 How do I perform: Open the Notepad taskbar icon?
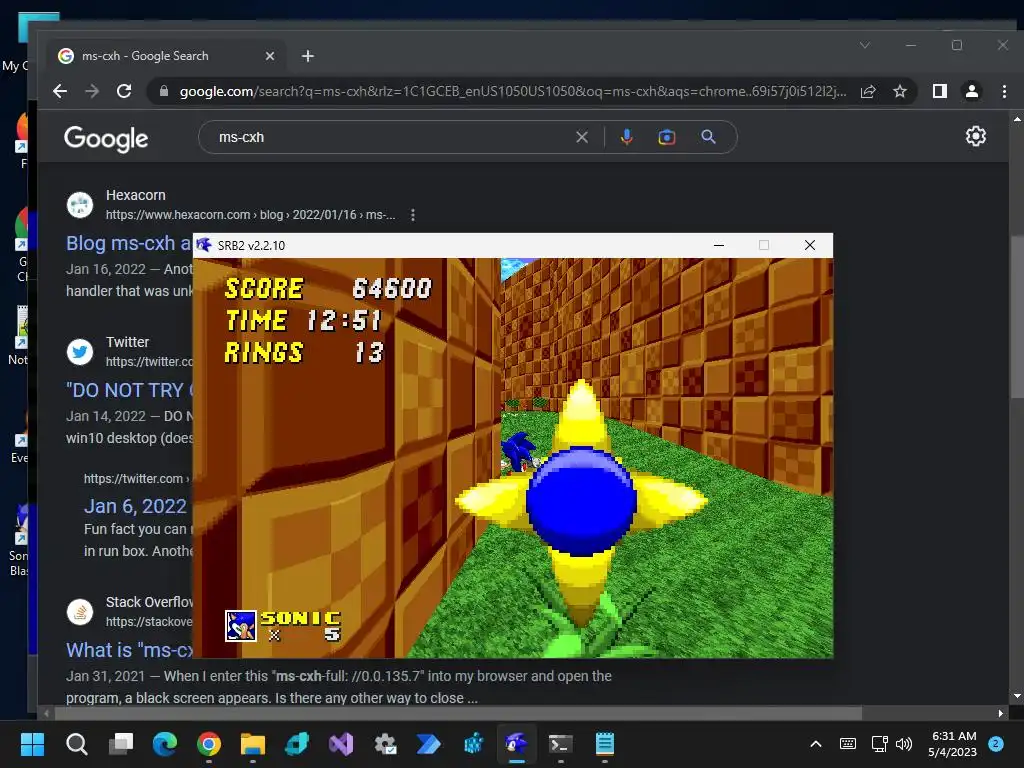coord(605,744)
